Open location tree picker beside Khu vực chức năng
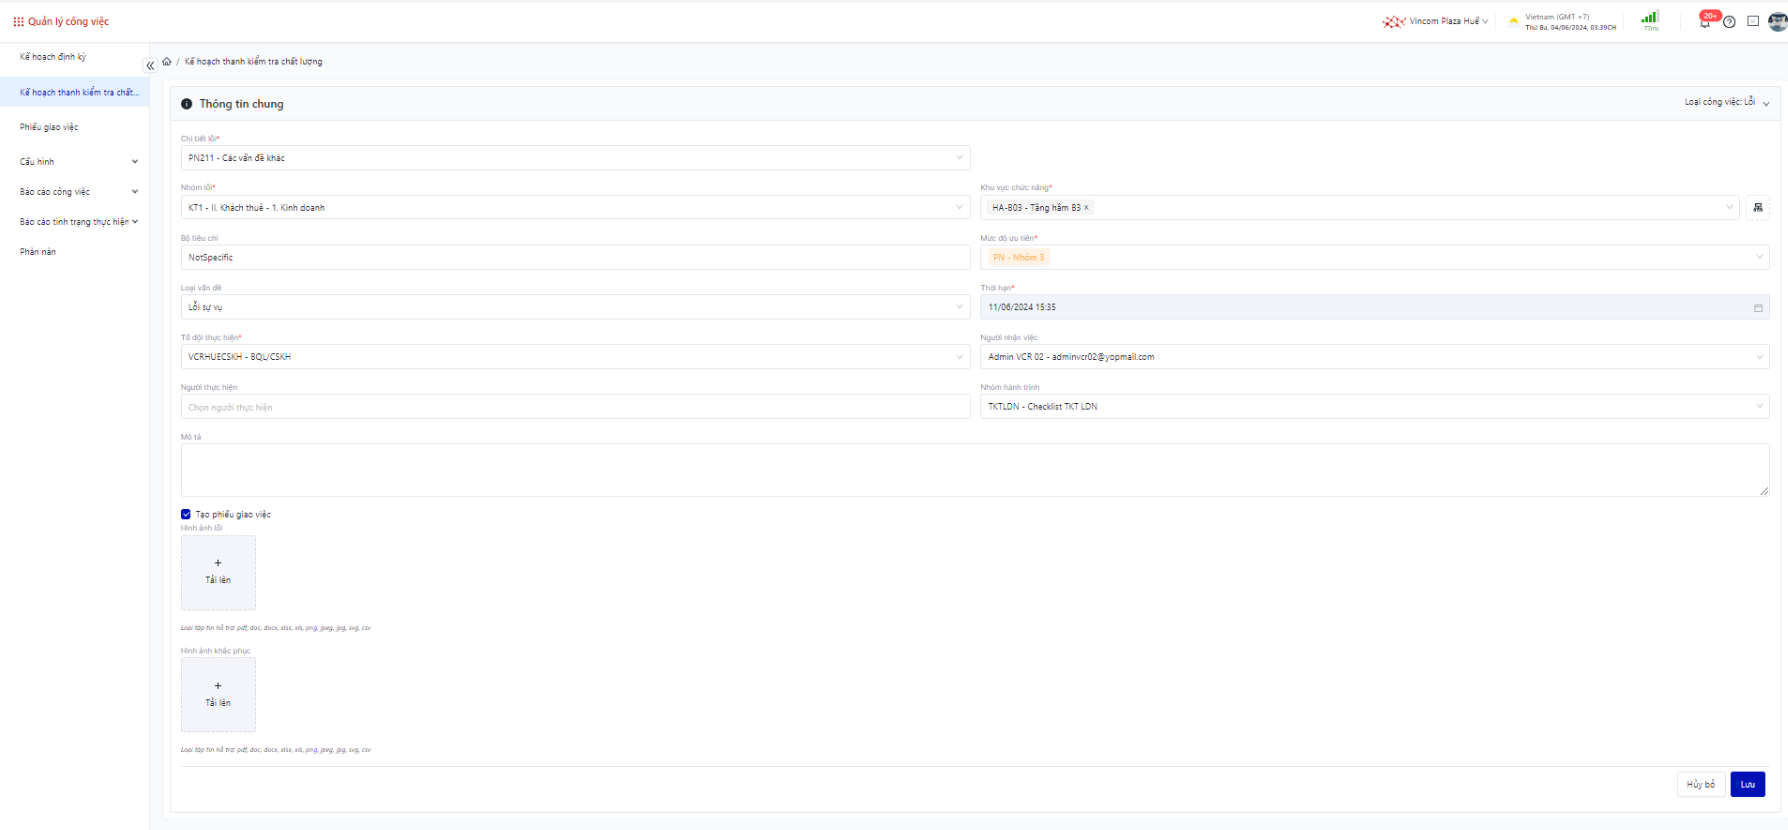The width and height of the screenshot is (1788, 830). (1757, 208)
